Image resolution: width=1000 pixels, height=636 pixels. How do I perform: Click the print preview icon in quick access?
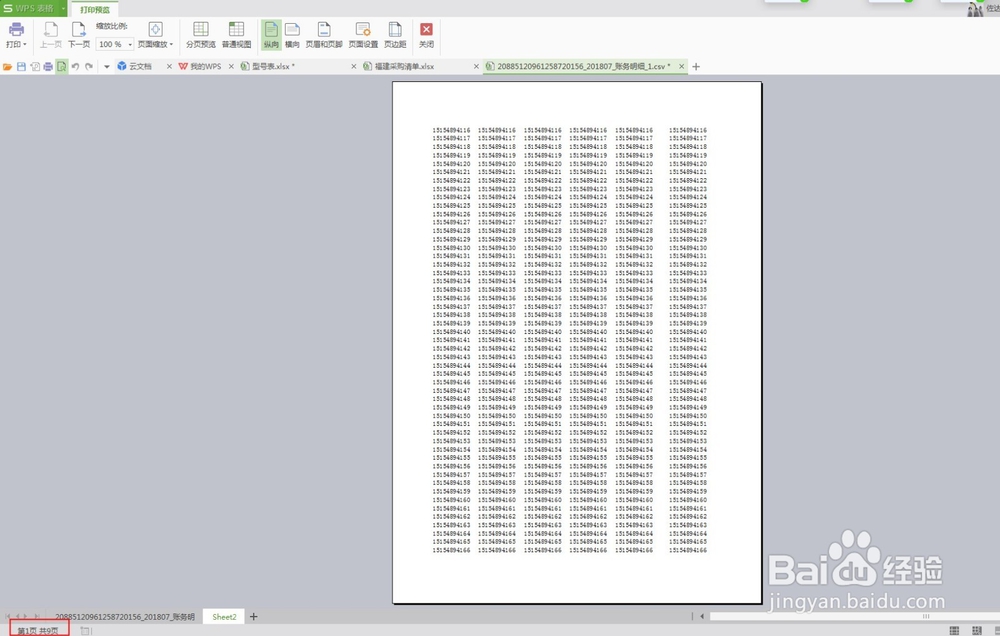(x=61, y=66)
